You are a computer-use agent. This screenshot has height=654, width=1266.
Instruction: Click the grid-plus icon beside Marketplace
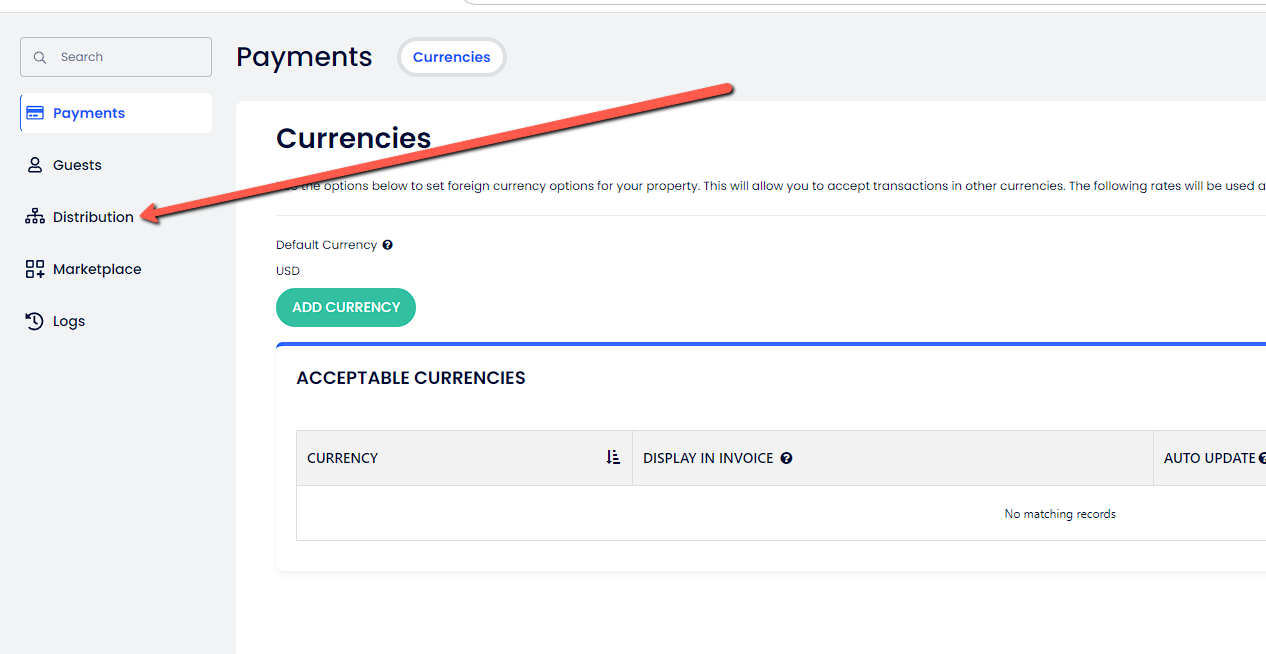[35, 269]
